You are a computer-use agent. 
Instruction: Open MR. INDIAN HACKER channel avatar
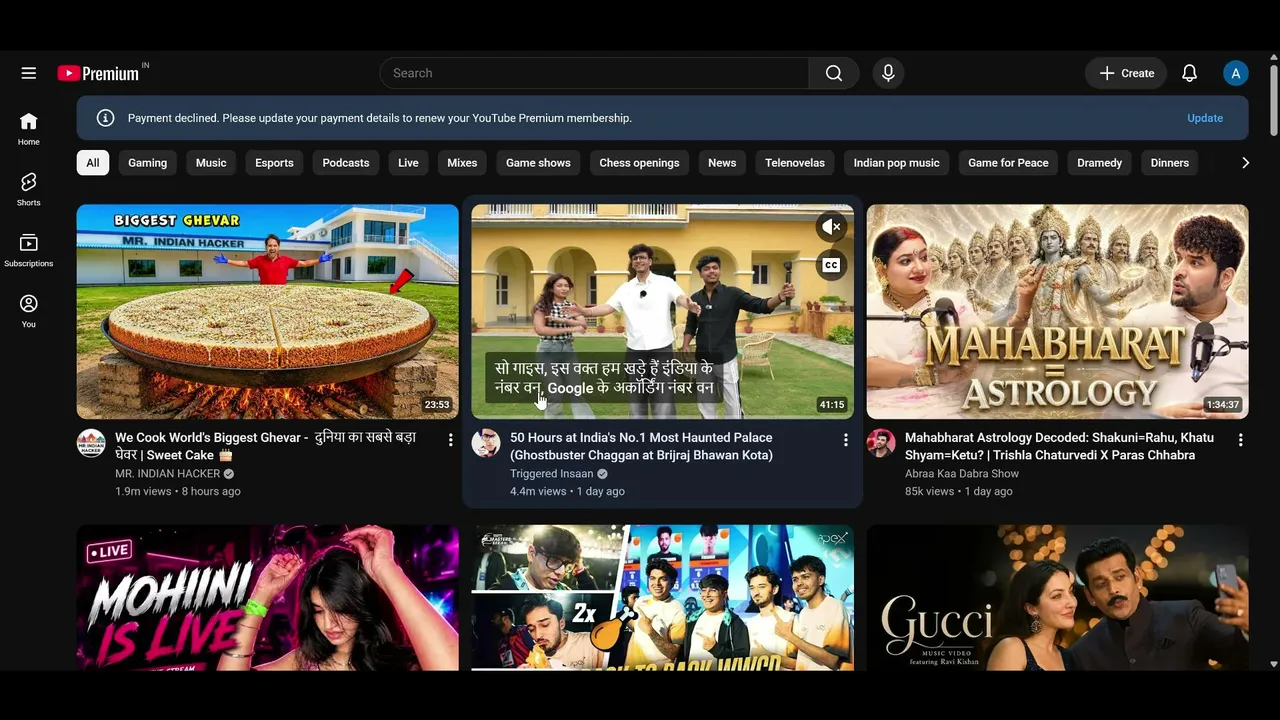[91, 443]
